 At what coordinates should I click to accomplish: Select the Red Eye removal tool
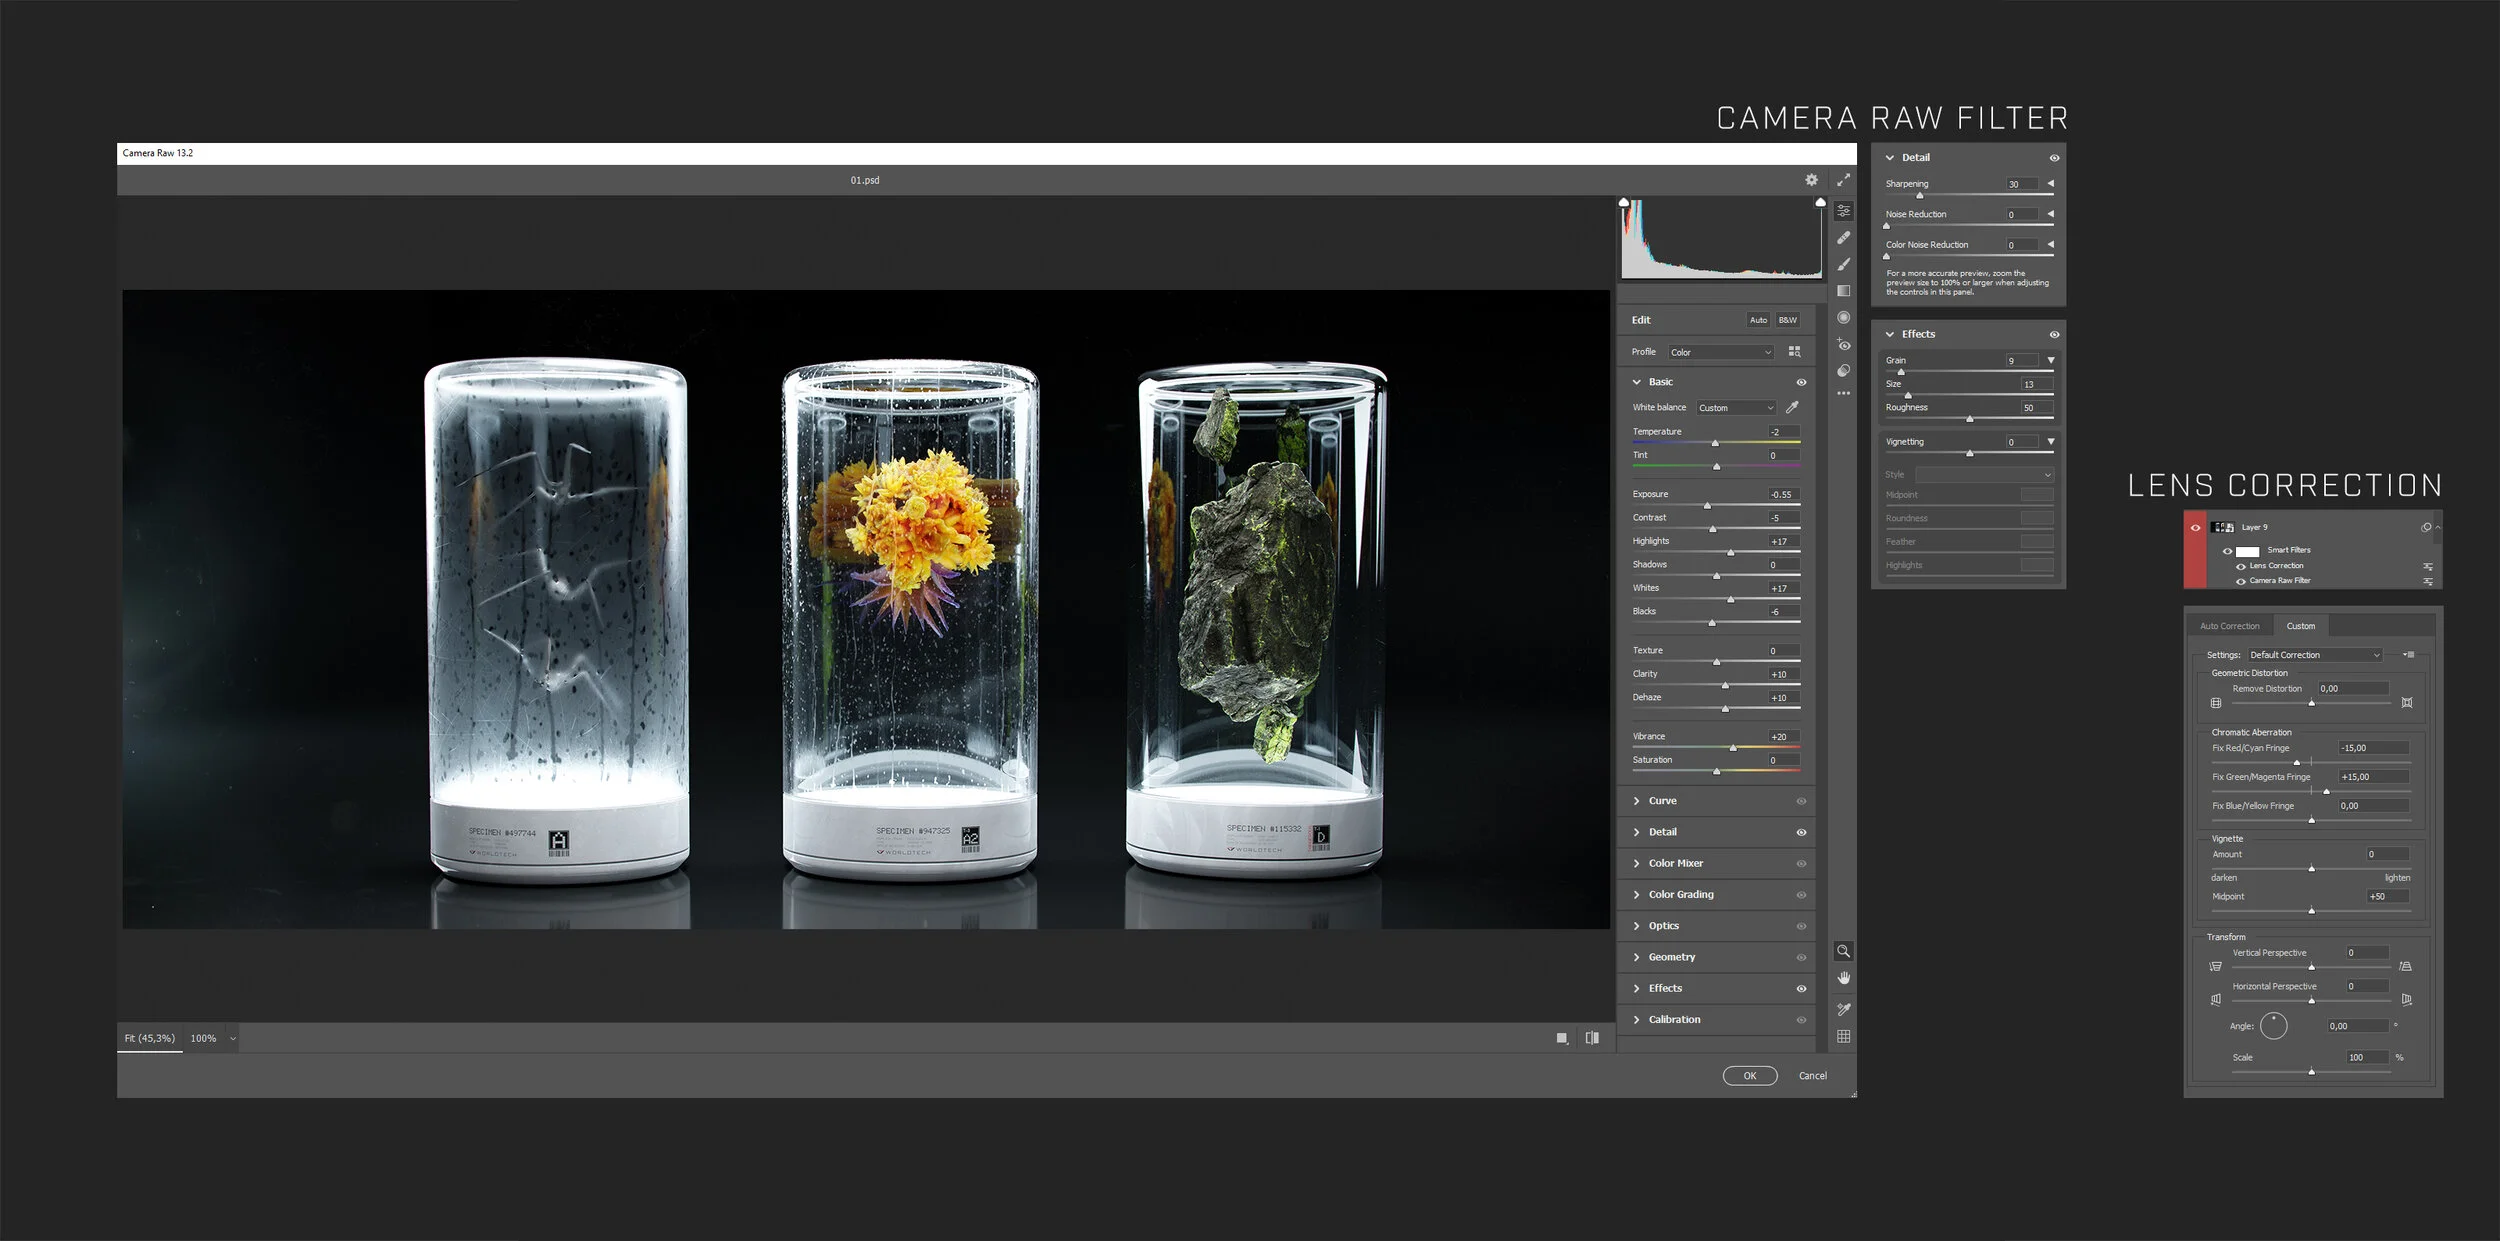pyautogui.click(x=1843, y=345)
